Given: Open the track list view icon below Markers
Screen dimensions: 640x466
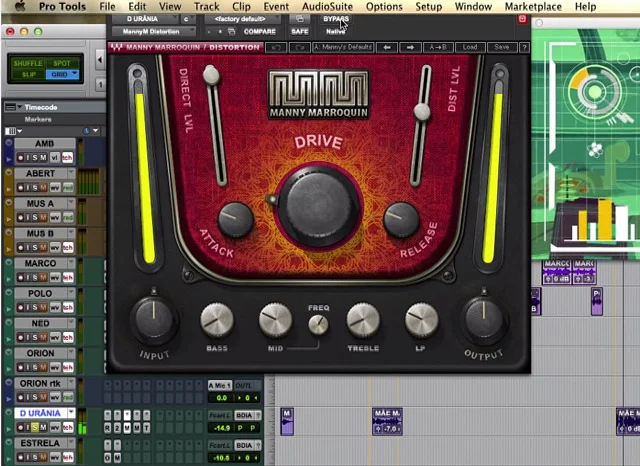Looking at the screenshot, I should point(13,131).
